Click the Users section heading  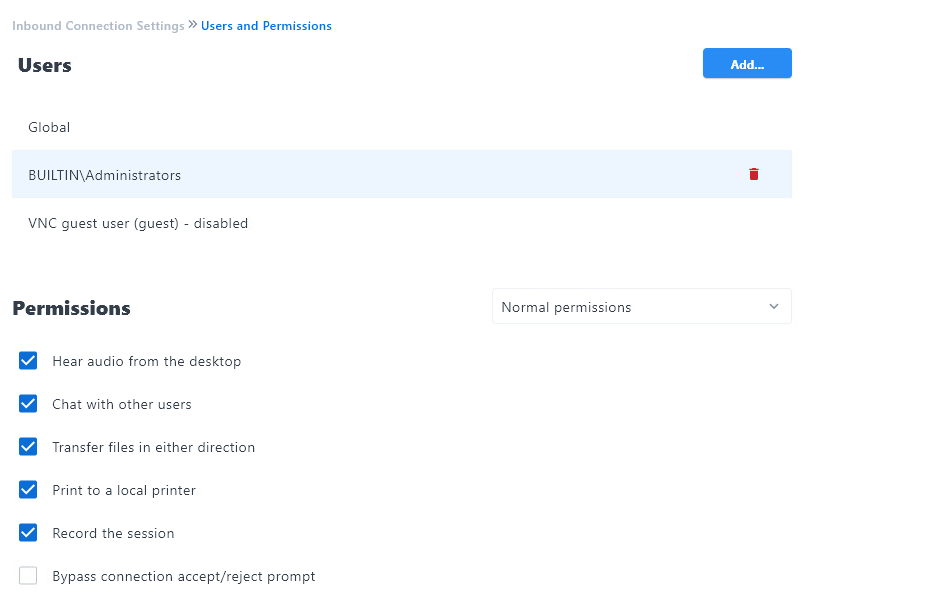44,64
